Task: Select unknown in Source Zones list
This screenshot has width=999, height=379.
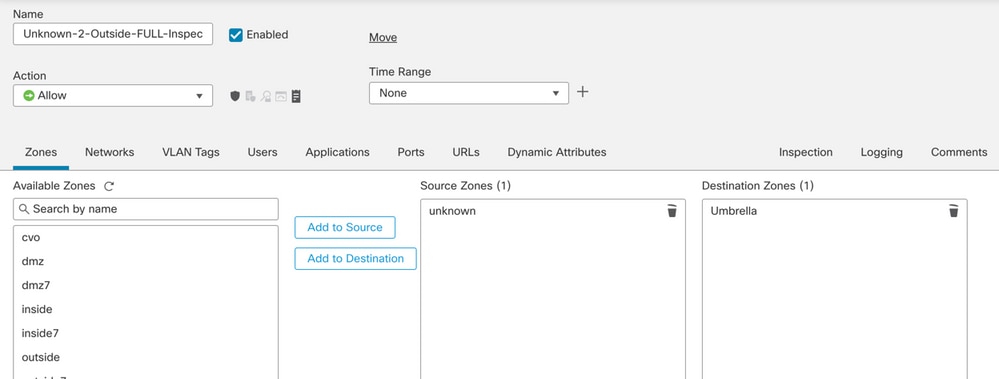Action: (452, 211)
